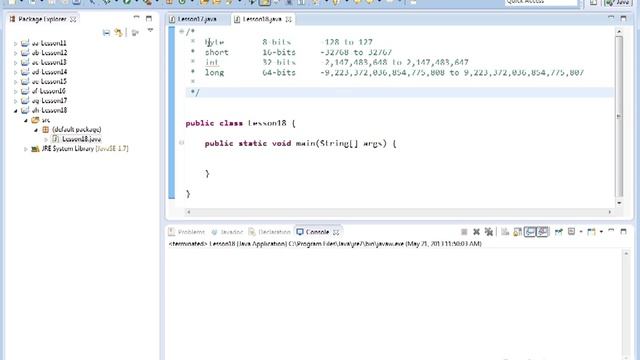Minimize the editor area
Image resolution: width=640 pixels, height=360 pixels.
coord(611,18)
